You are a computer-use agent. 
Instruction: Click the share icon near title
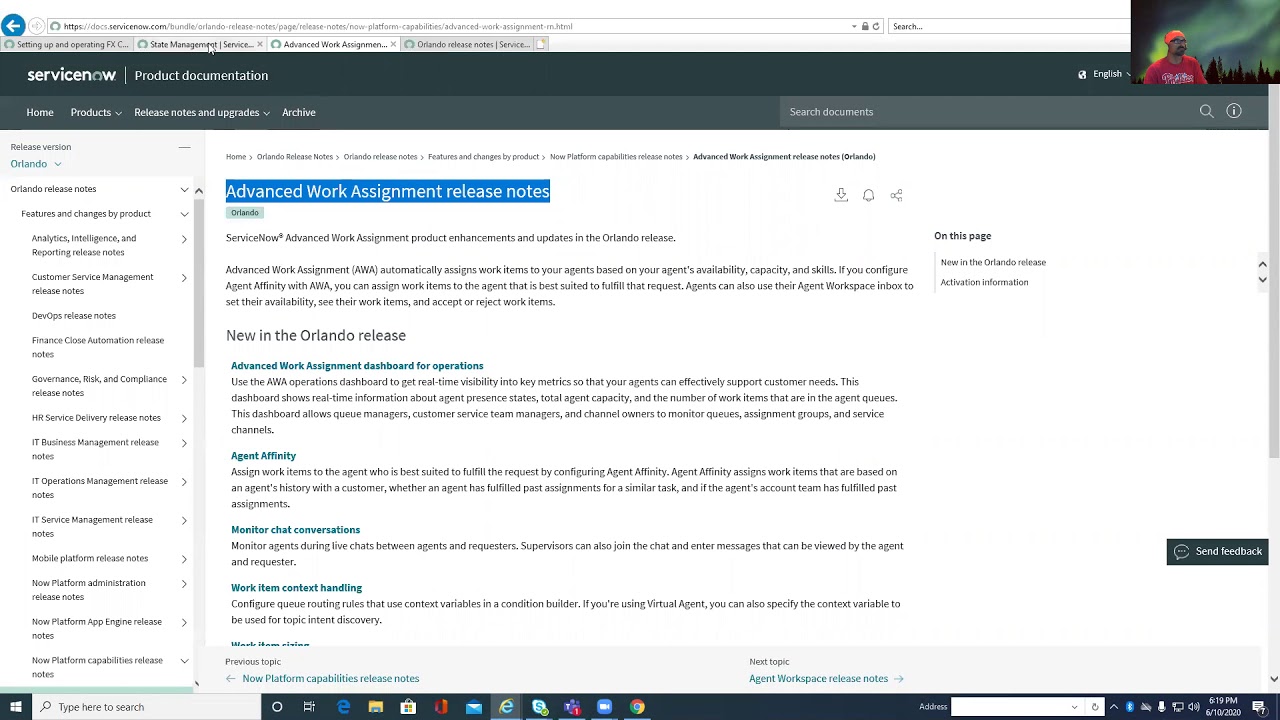tap(896, 195)
